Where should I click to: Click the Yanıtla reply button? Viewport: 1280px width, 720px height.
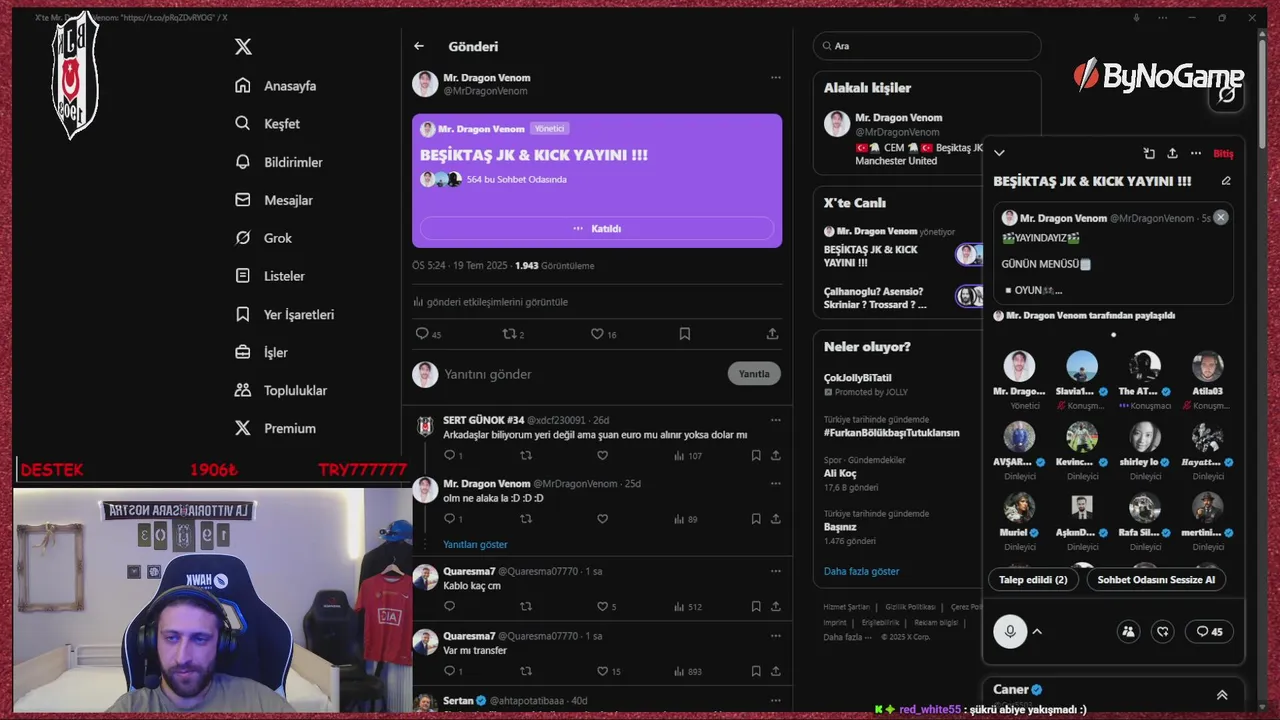pyautogui.click(x=754, y=374)
